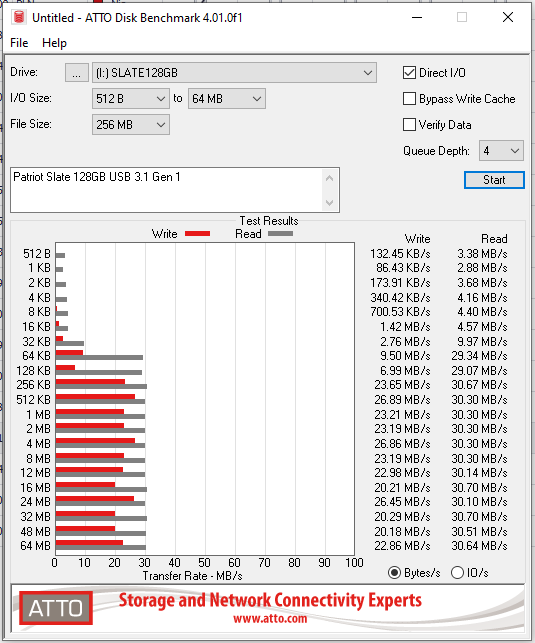This screenshot has height=643, width=535.
Task: Enable Bypass Write Cache checkbox
Action: click(x=409, y=98)
